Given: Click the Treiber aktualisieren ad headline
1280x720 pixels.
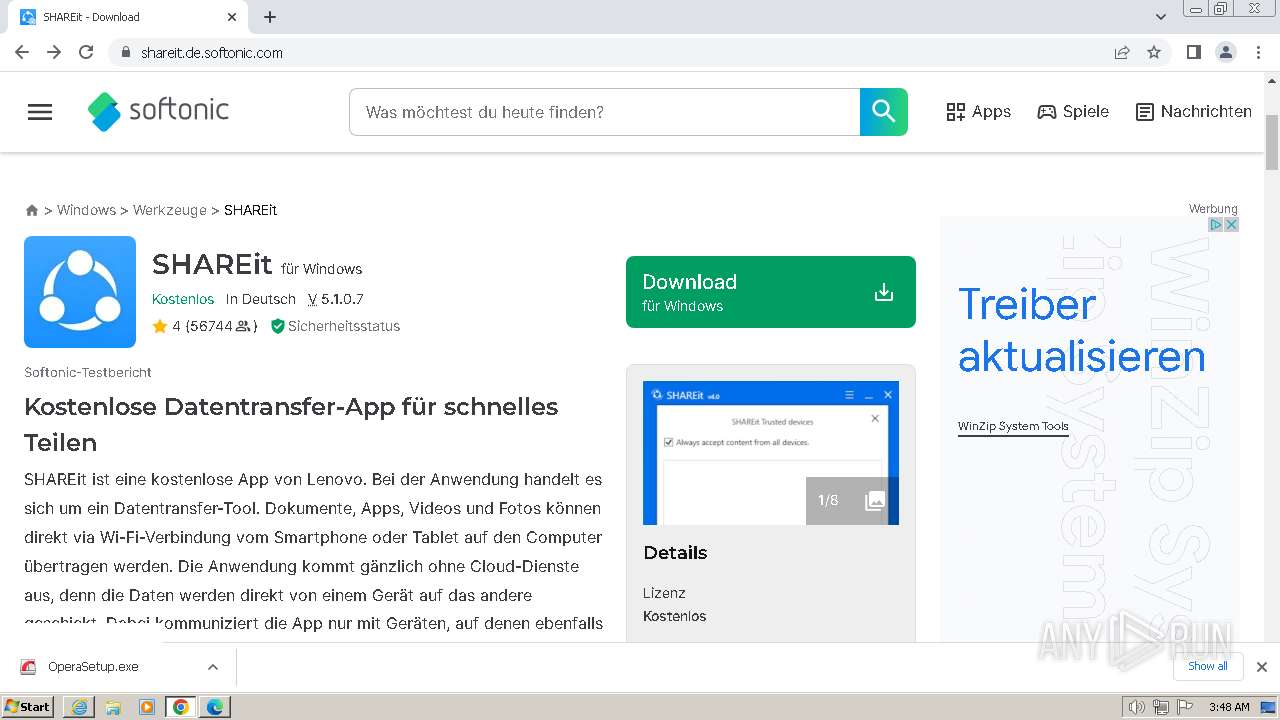Looking at the screenshot, I should click(1081, 330).
